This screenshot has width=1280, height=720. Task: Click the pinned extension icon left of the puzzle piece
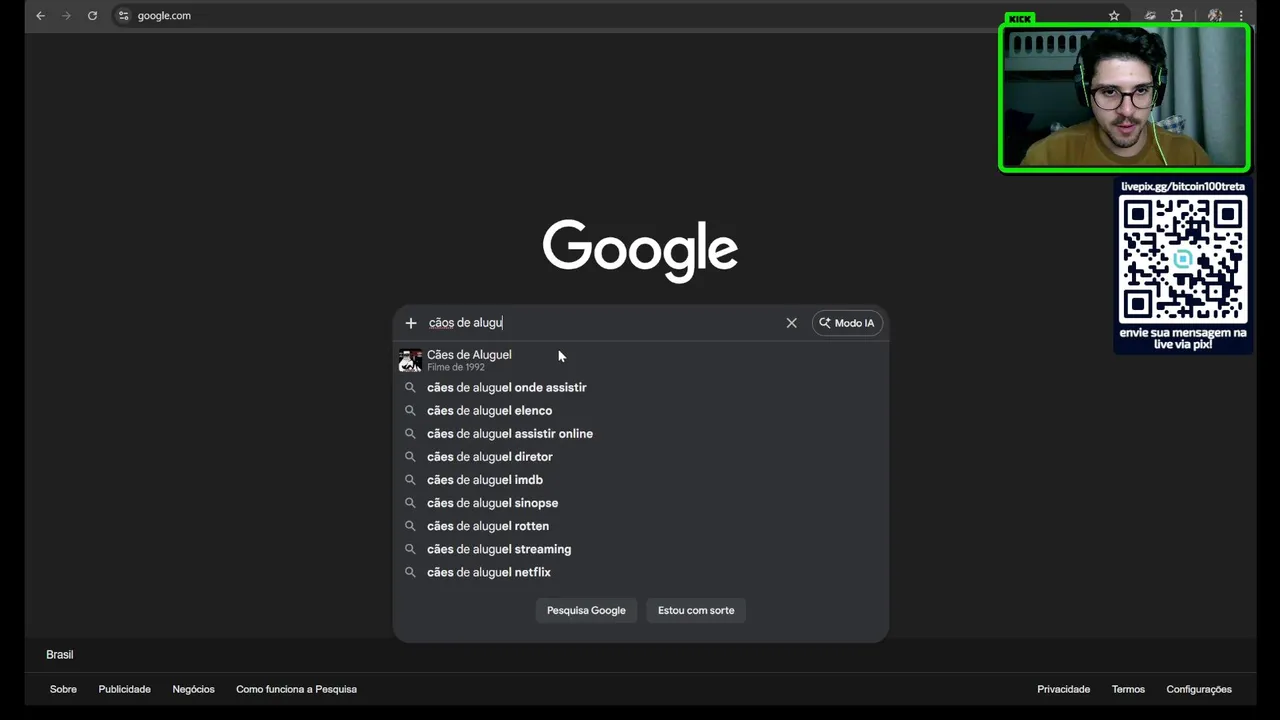(x=1150, y=16)
